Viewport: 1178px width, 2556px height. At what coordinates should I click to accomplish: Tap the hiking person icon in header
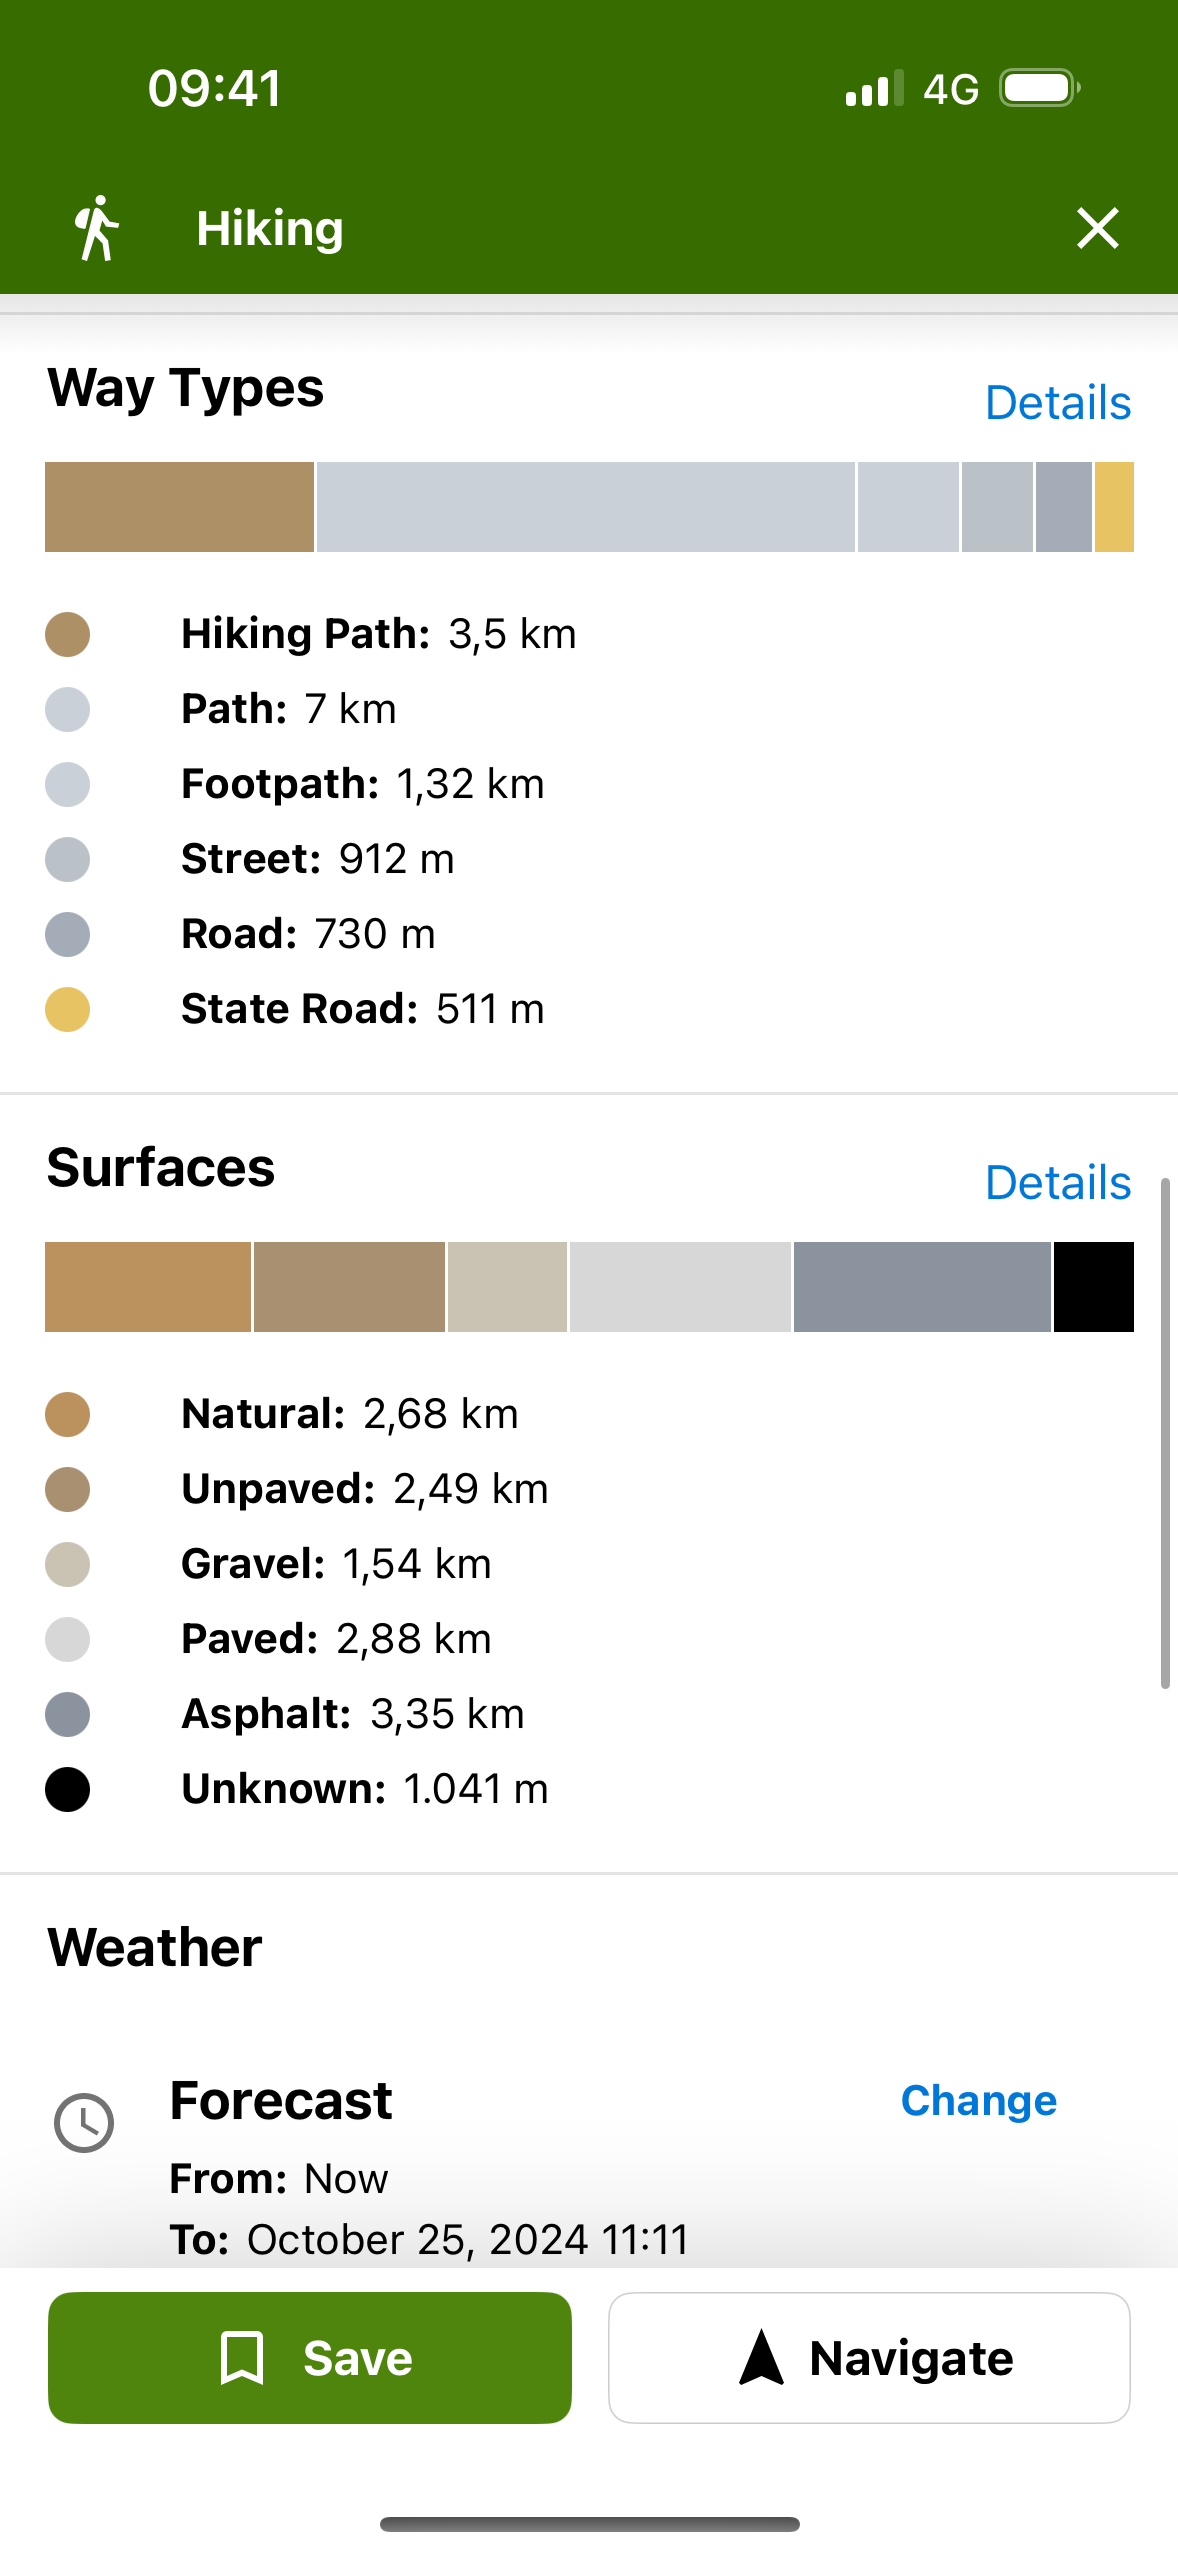[x=96, y=228]
